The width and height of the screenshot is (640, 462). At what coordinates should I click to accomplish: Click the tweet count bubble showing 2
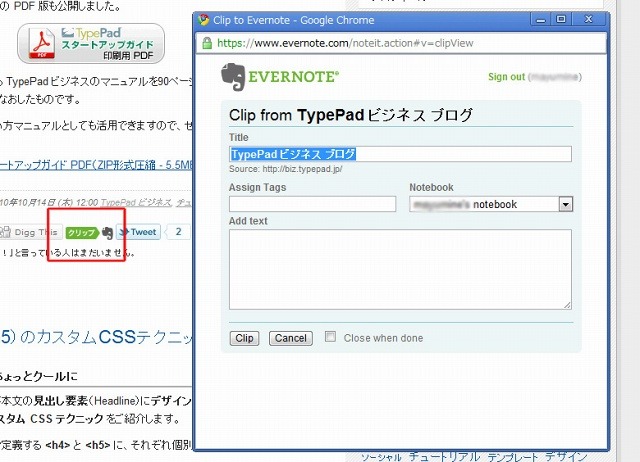(178, 232)
